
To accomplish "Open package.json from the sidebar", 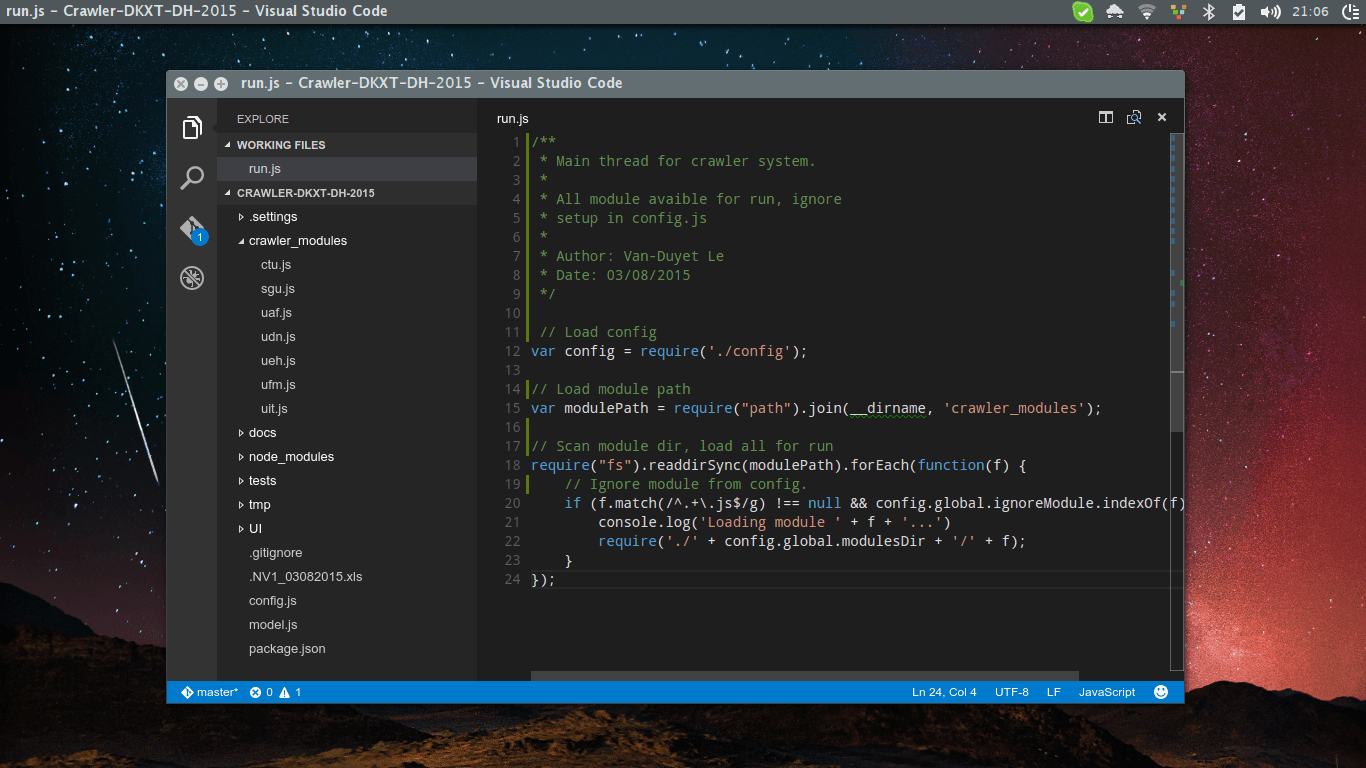I will [x=286, y=648].
